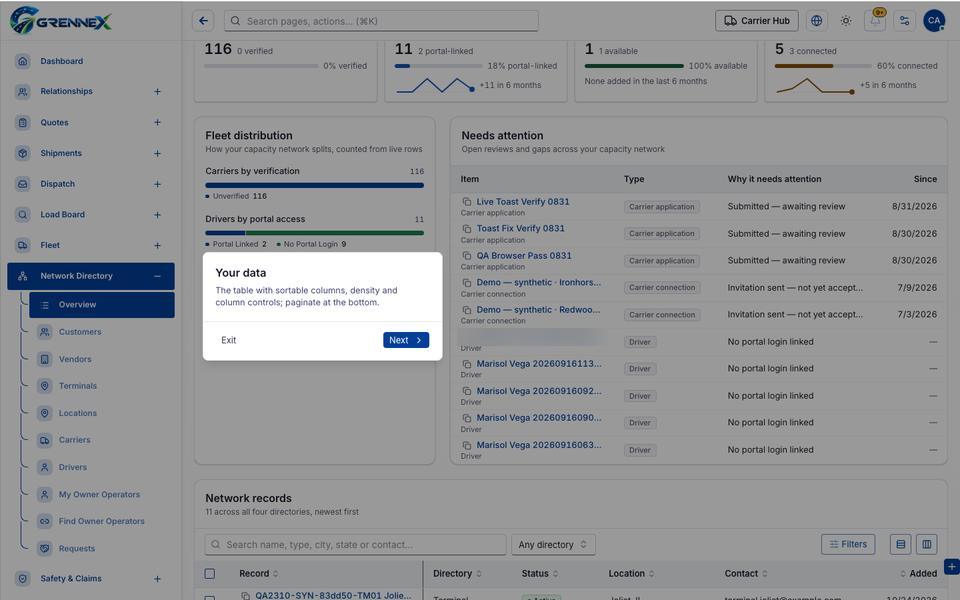
Task: Collapse the Network Directory section
Action: click(157, 276)
